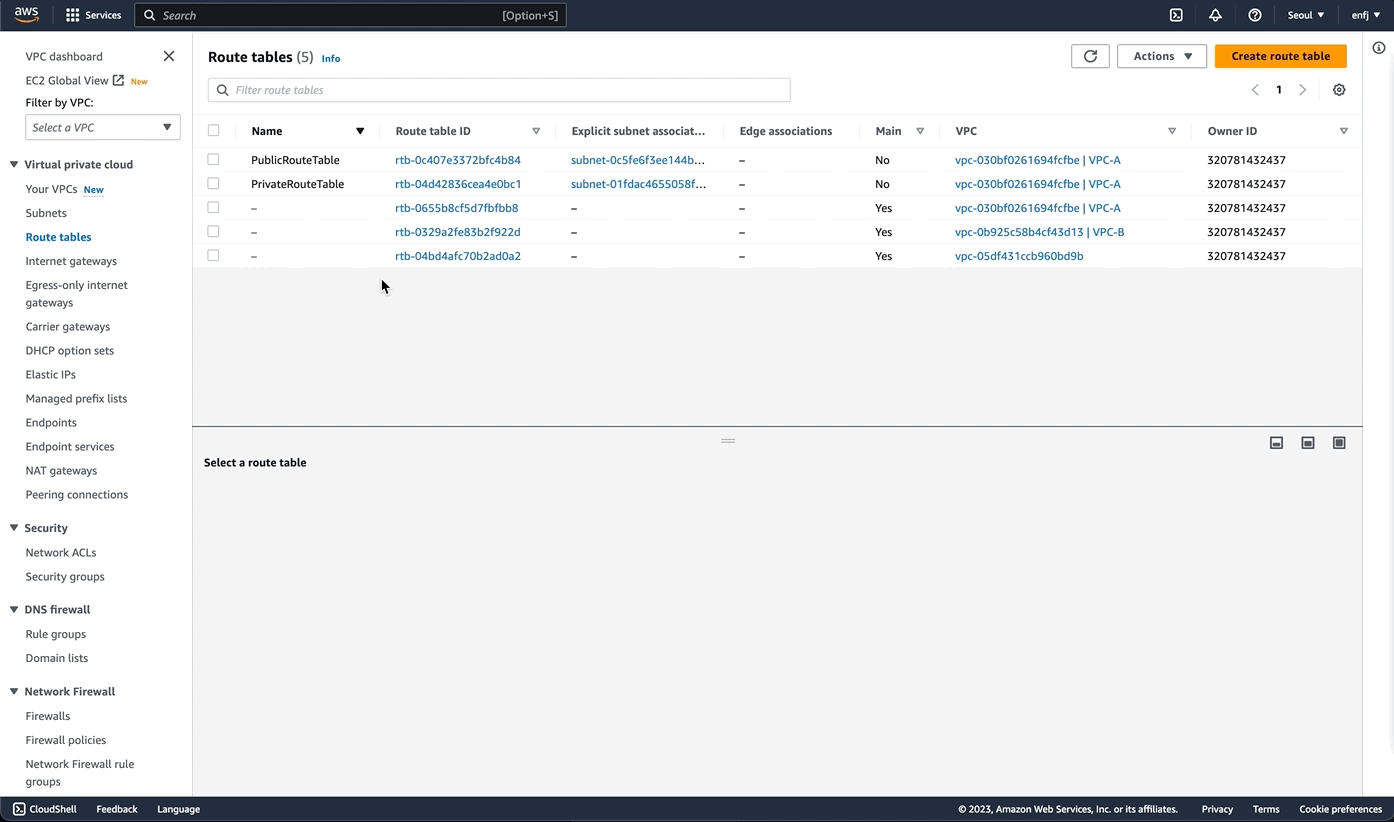The width and height of the screenshot is (1394, 822).
Task: Collapse the DNS firewall section
Action: tap(14, 609)
